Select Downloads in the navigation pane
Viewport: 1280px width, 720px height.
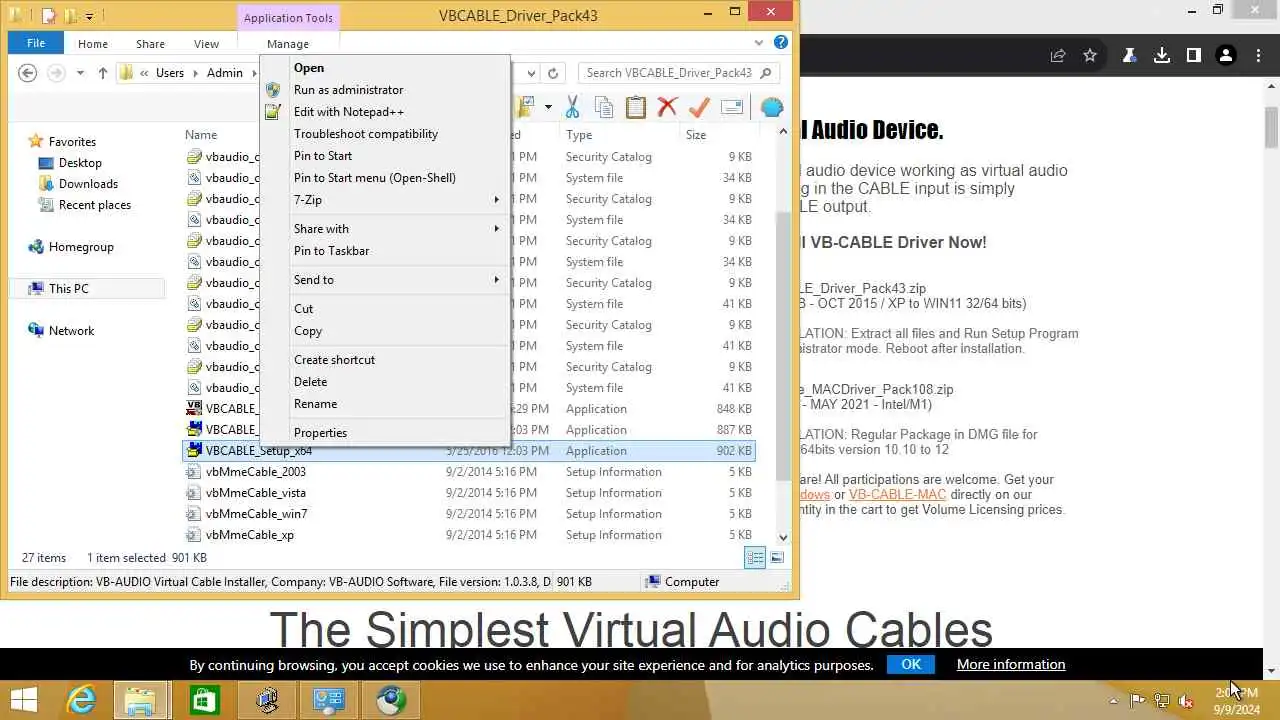(88, 184)
